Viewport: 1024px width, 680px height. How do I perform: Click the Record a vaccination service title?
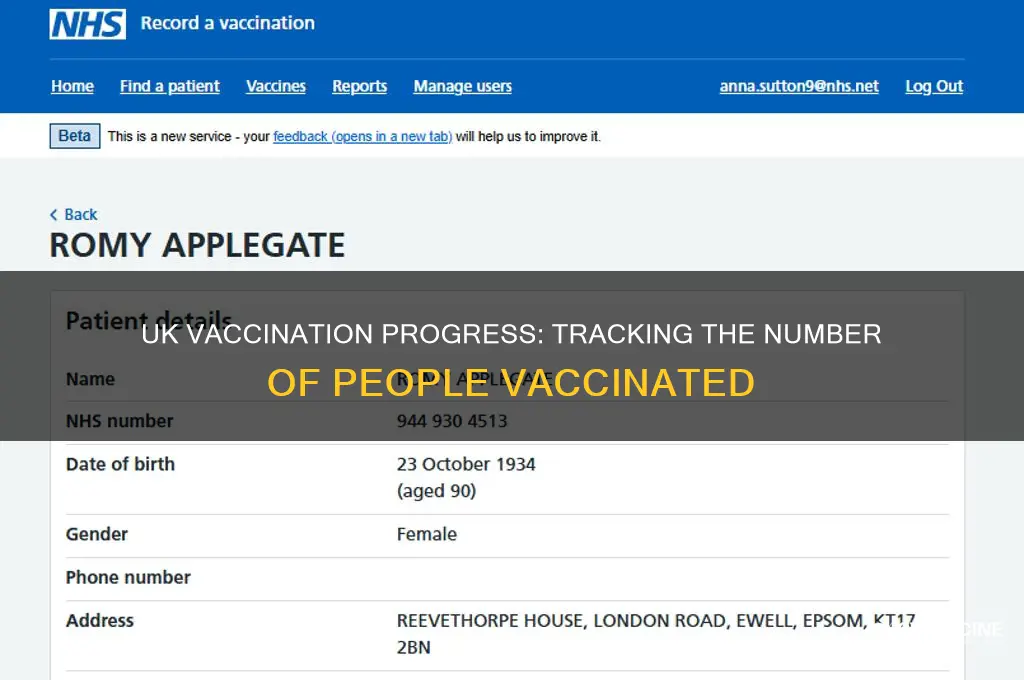tap(227, 24)
